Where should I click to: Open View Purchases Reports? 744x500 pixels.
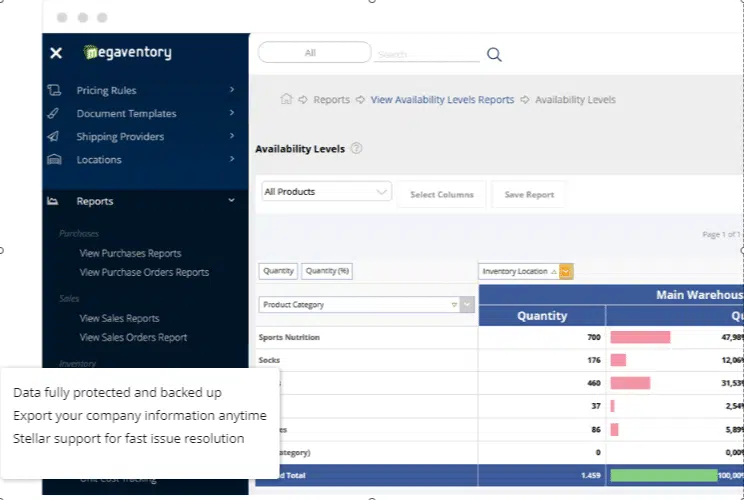(x=130, y=253)
